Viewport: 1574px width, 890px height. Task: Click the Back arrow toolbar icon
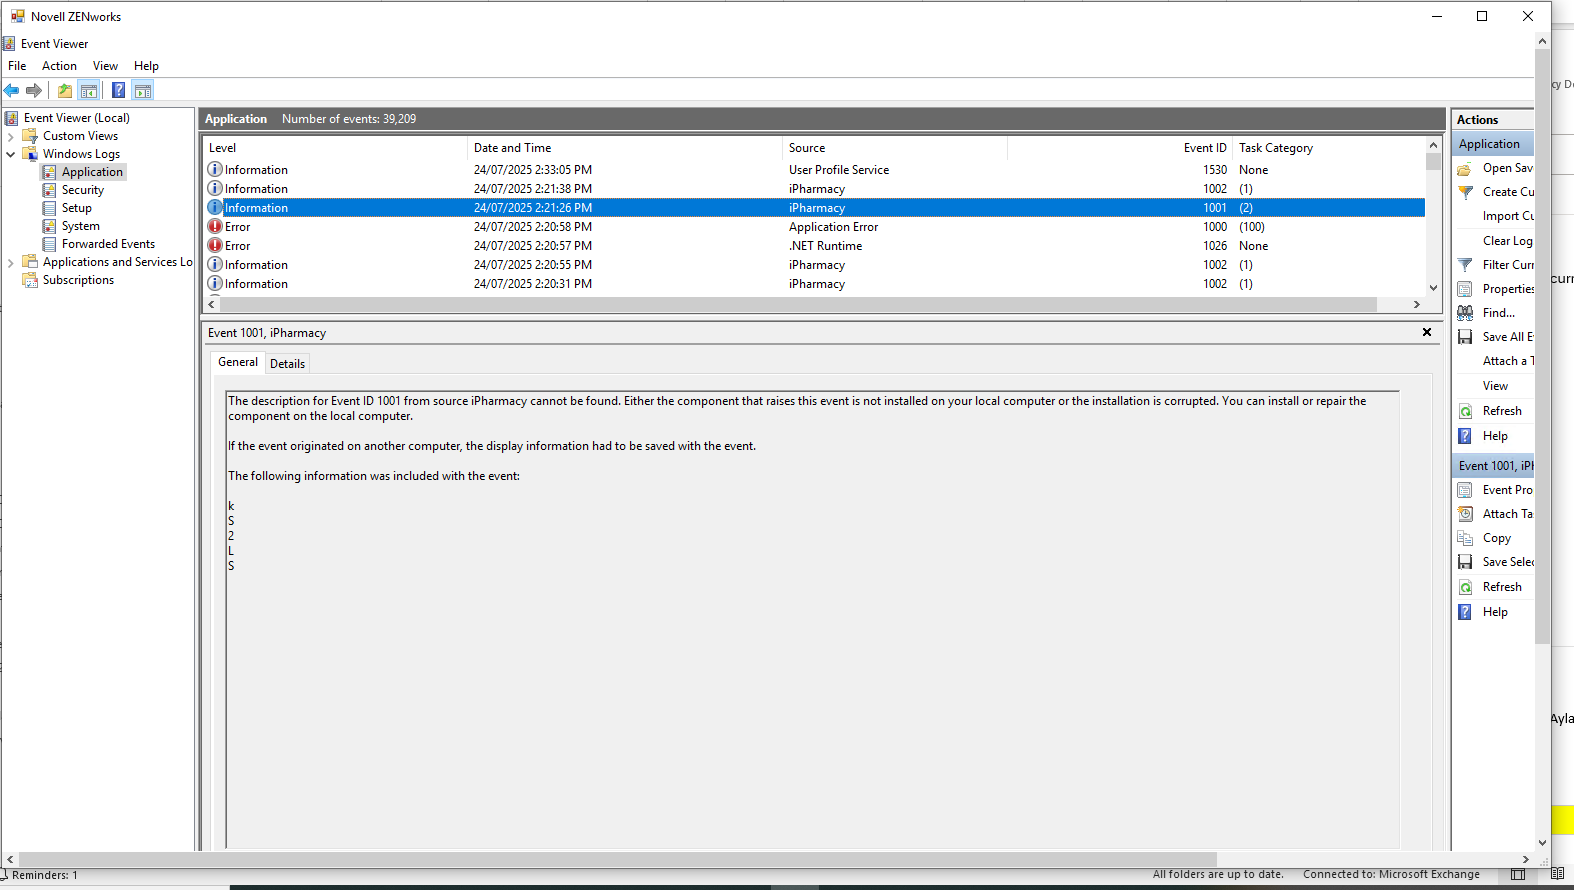coord(12,90)
